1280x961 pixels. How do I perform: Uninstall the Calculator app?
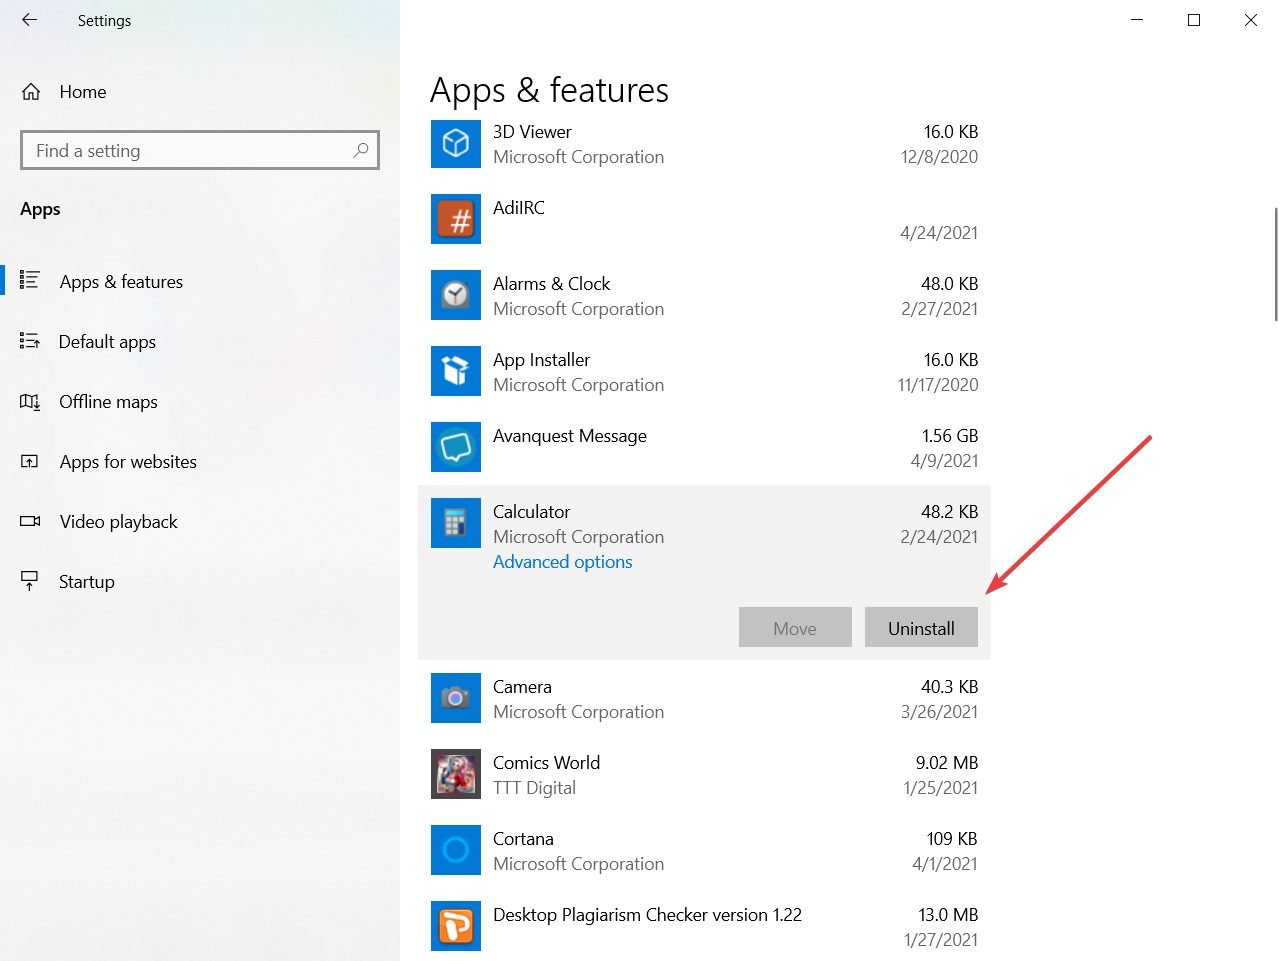tap(921, 627)
